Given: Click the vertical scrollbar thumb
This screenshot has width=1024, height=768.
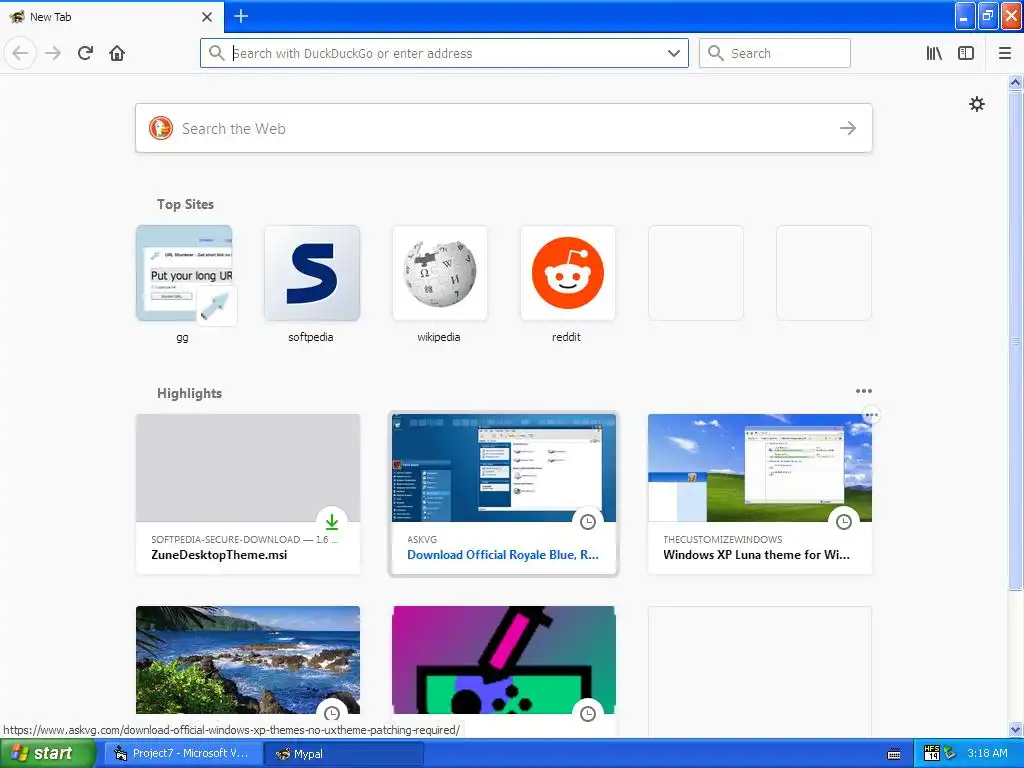Looking at the screenshot, I should [x=1015, y=340].
